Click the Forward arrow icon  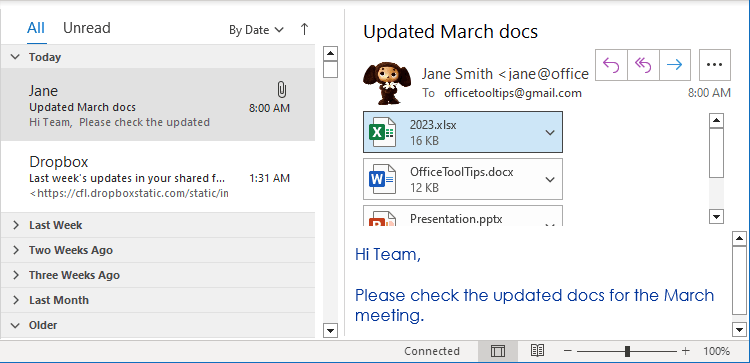674,65
